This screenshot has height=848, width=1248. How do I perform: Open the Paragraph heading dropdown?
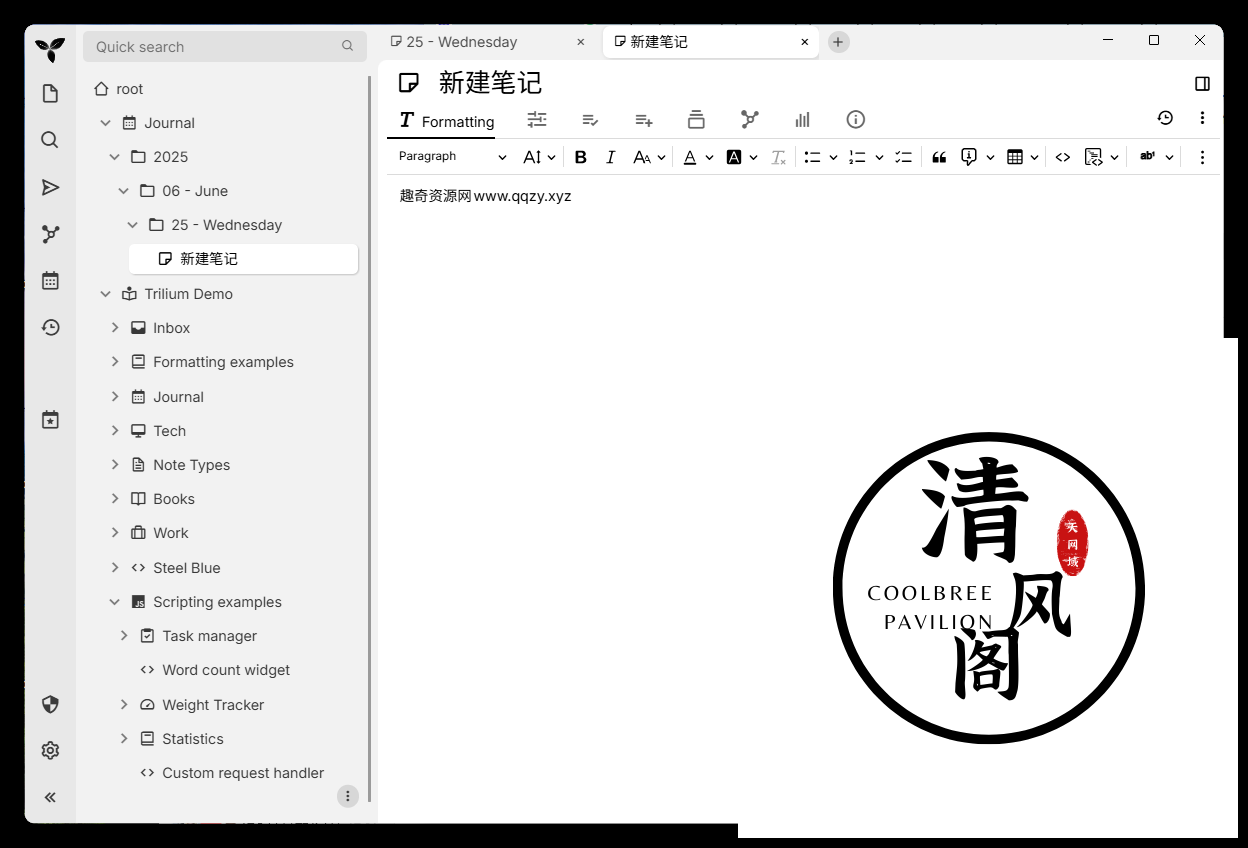[453, 157]
